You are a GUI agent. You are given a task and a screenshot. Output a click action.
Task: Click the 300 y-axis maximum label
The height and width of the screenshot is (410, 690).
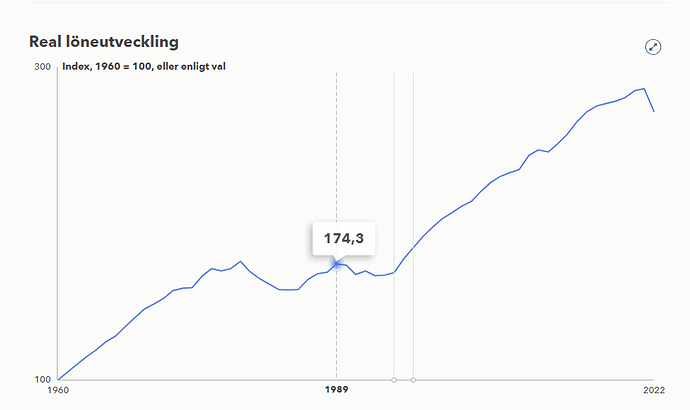pos(43,67)
